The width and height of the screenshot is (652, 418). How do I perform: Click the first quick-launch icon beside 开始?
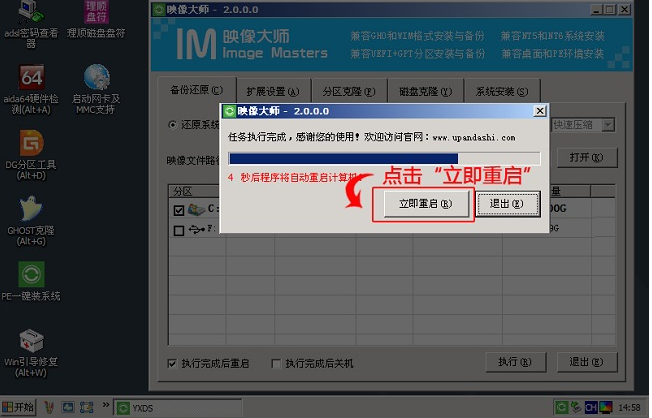(49, 408)
